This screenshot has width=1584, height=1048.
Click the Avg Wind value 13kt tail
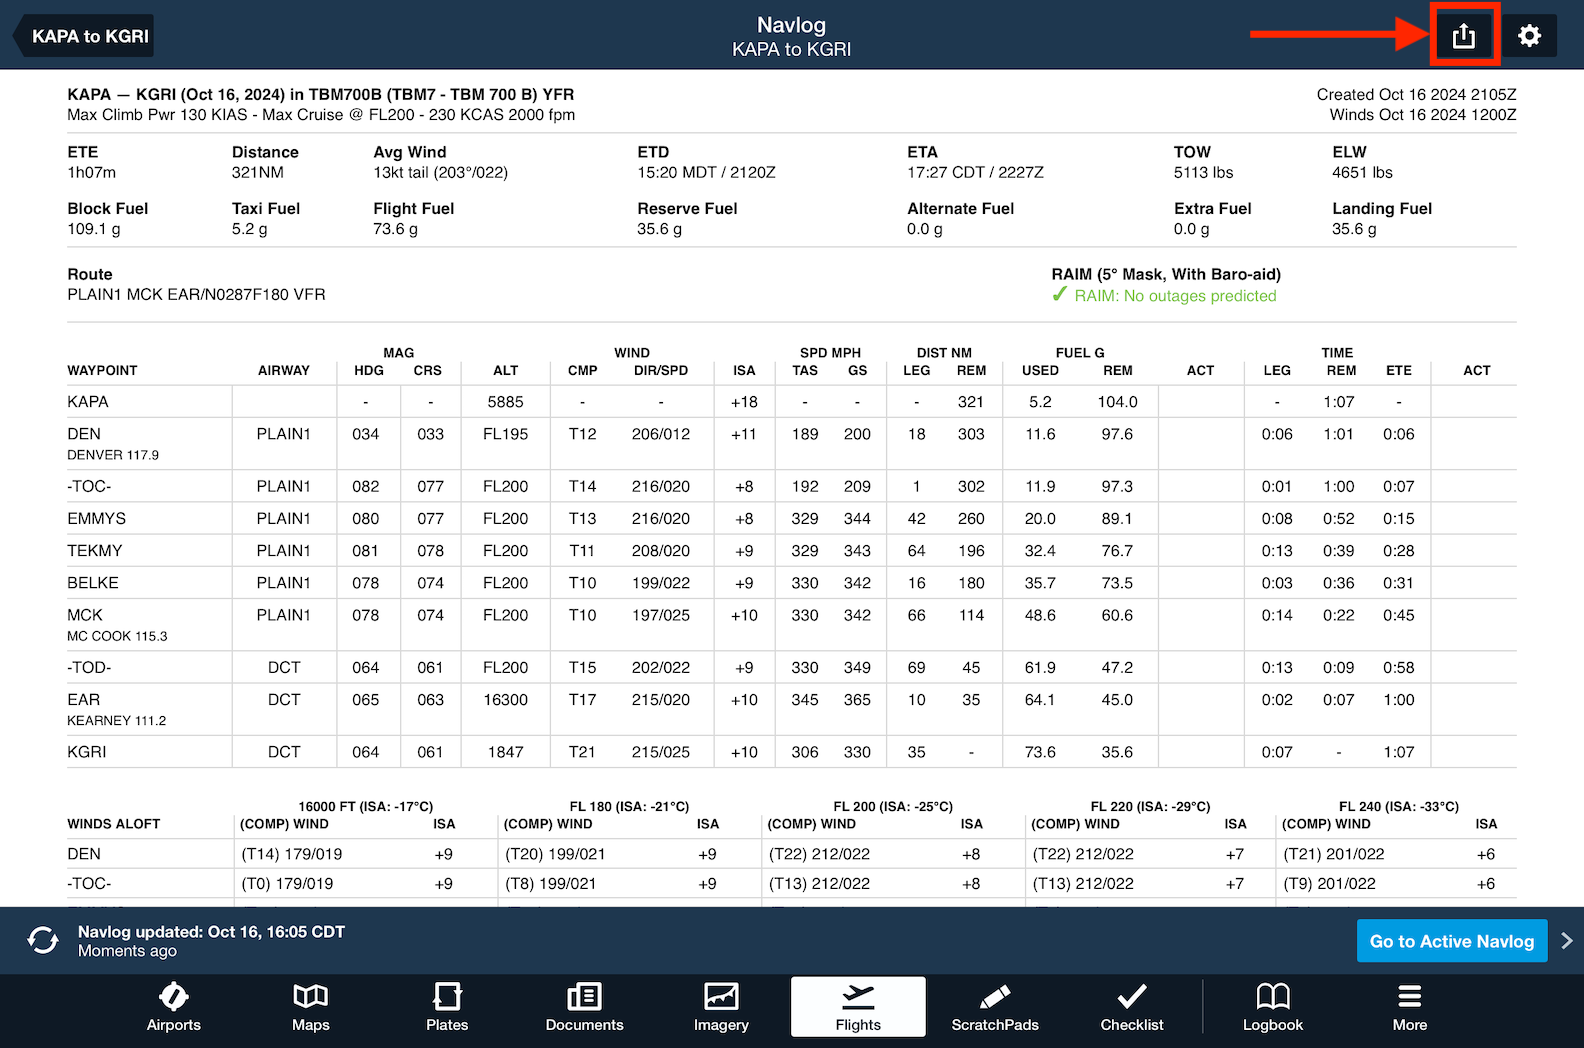click(441, 173)
